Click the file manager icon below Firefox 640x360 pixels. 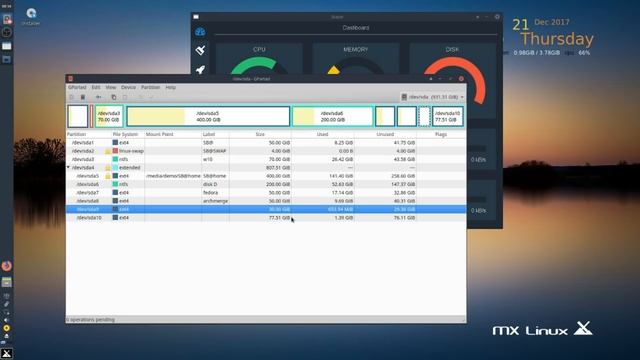click(7, 282)
